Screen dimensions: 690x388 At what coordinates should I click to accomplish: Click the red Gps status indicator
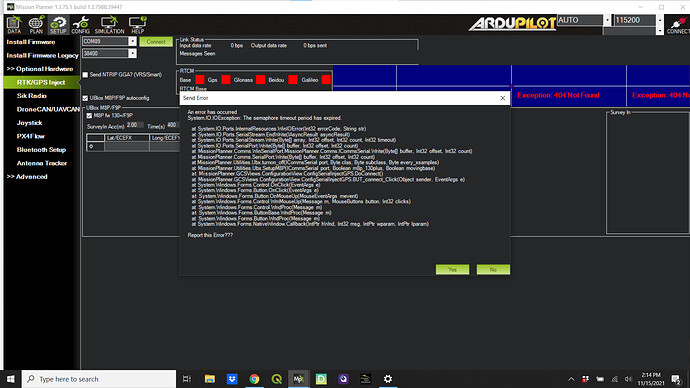[x=226, y=80]
